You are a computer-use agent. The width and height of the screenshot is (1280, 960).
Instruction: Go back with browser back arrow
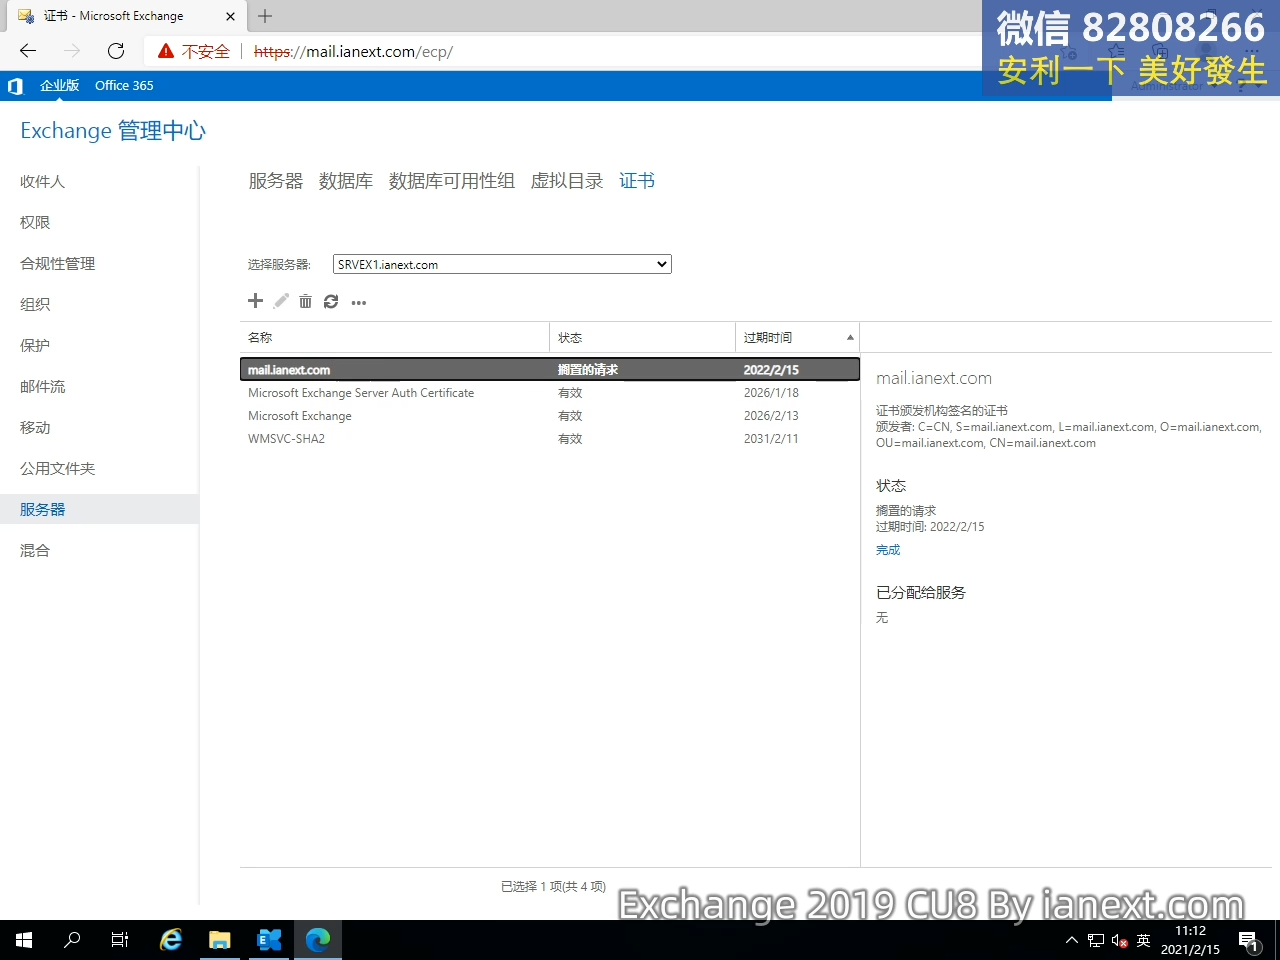(28, 51)
